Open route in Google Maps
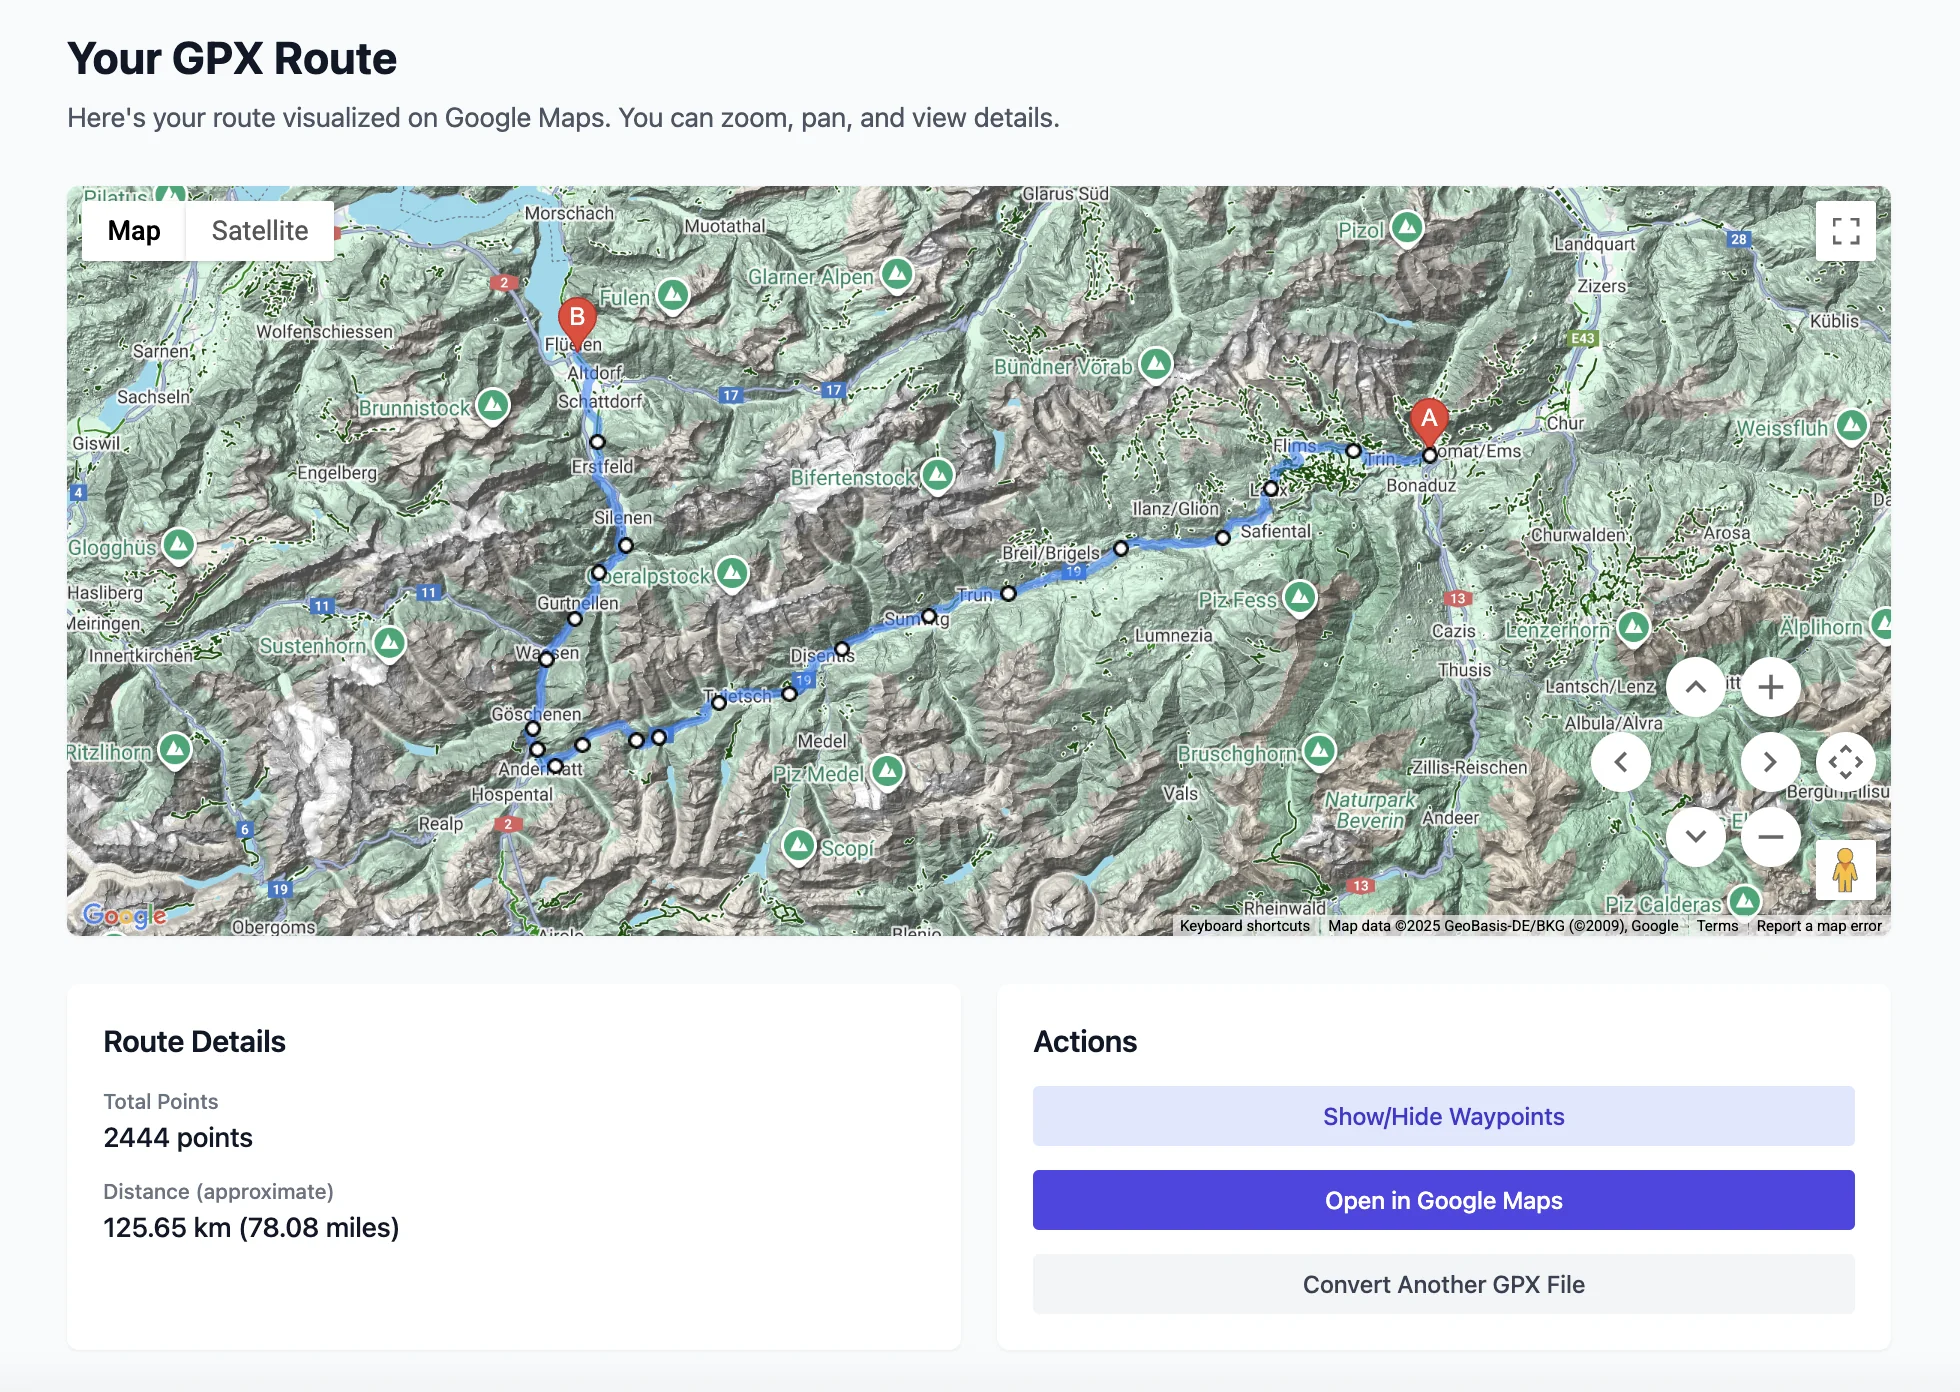This screenshot has width=1960, height=1392. coord(1443,1200)
